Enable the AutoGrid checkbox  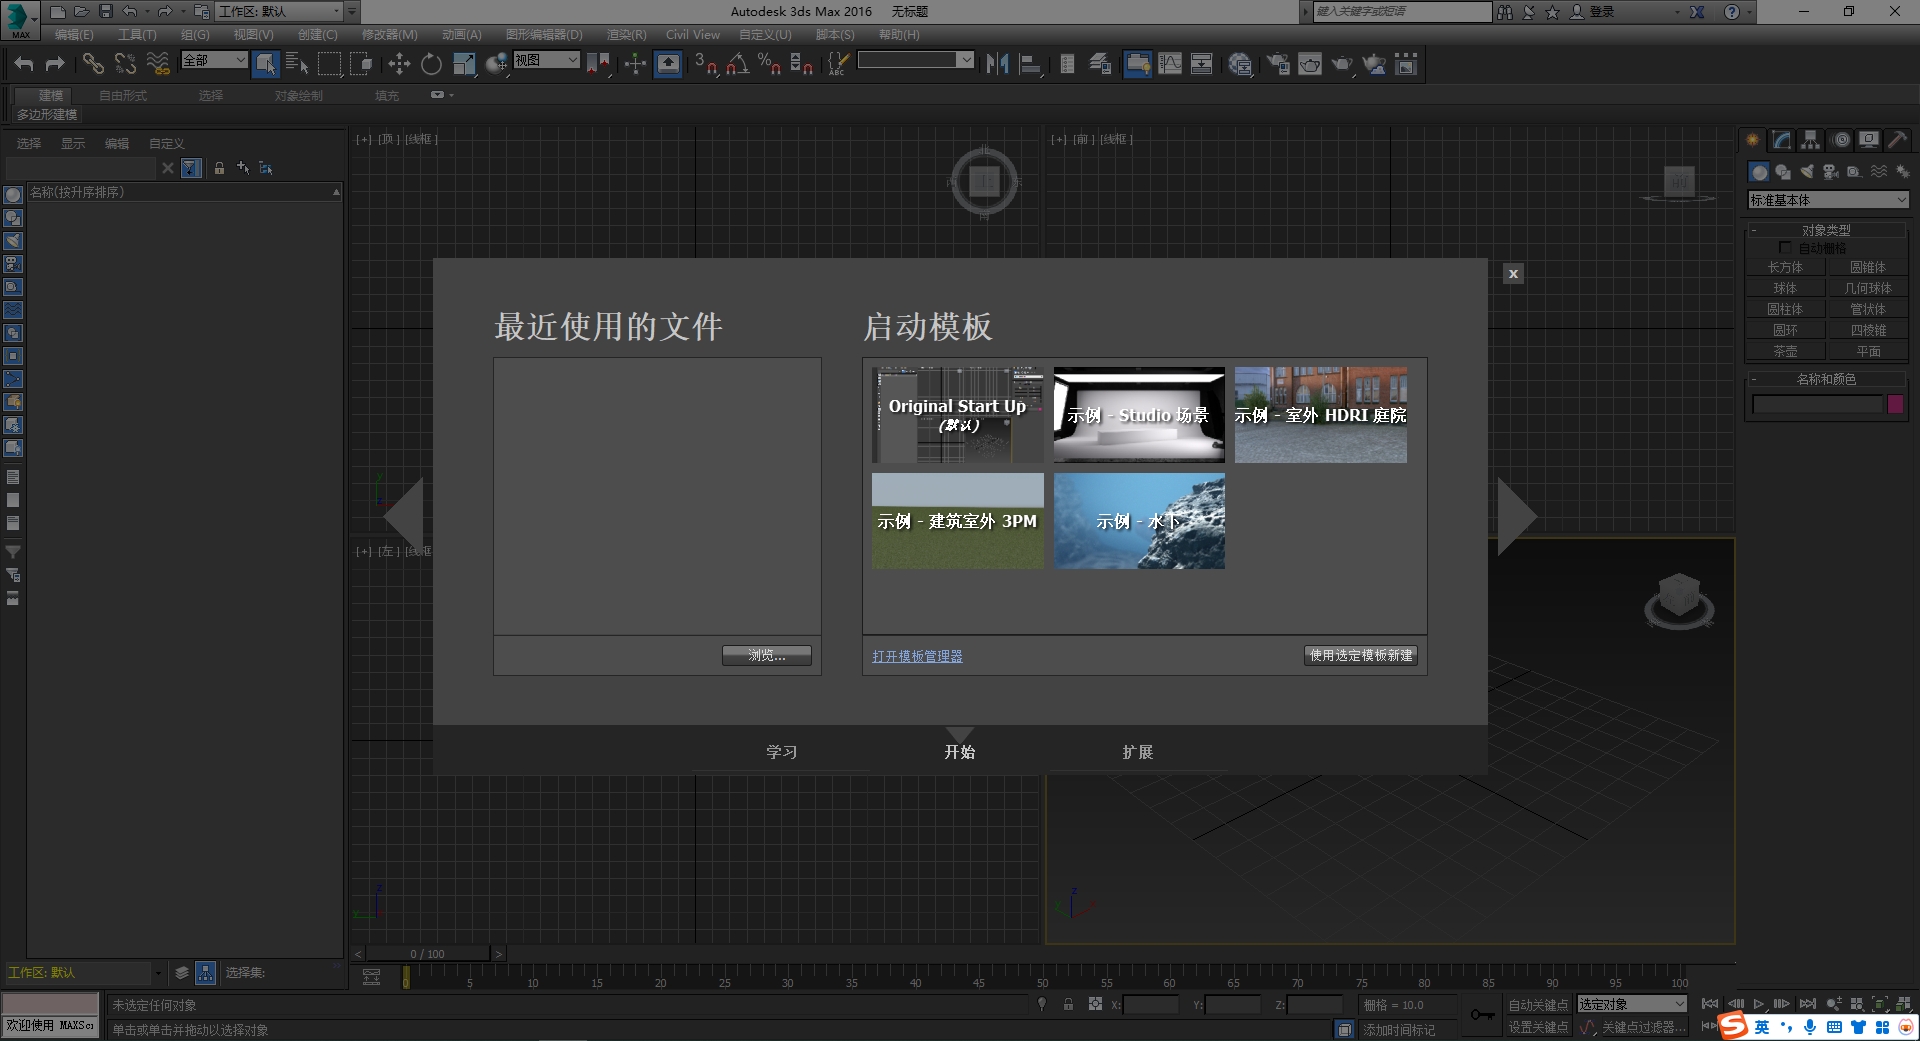pyautogui.click(x=1785, y=248)
